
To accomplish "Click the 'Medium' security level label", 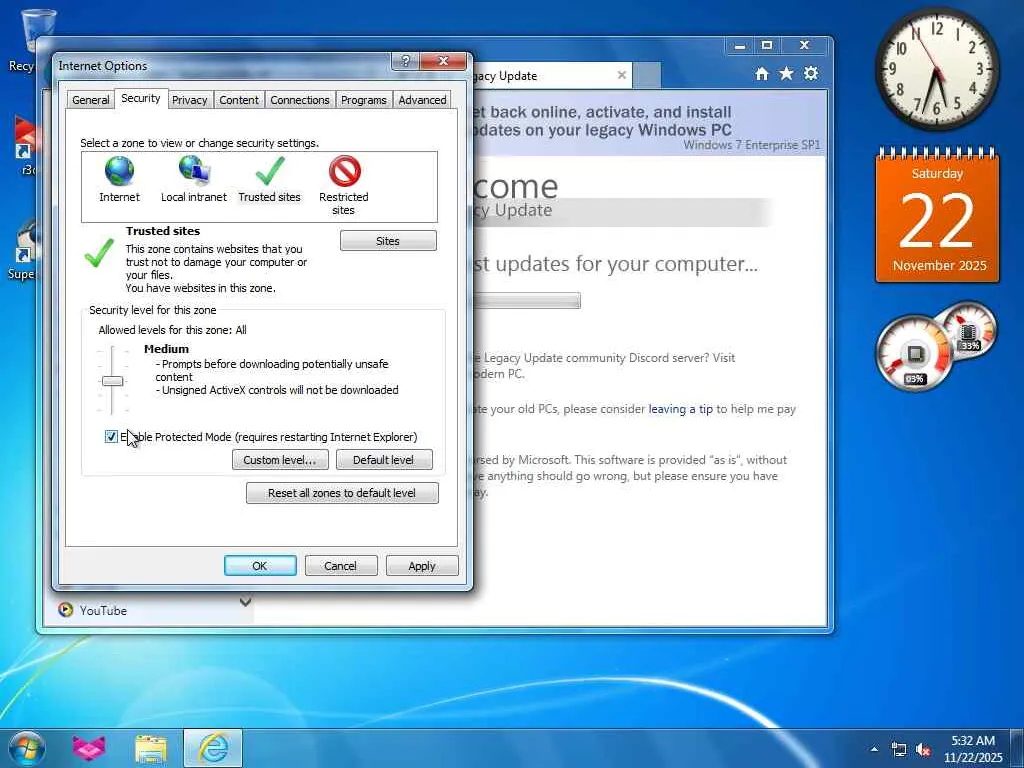I will [x=167, y=349].
